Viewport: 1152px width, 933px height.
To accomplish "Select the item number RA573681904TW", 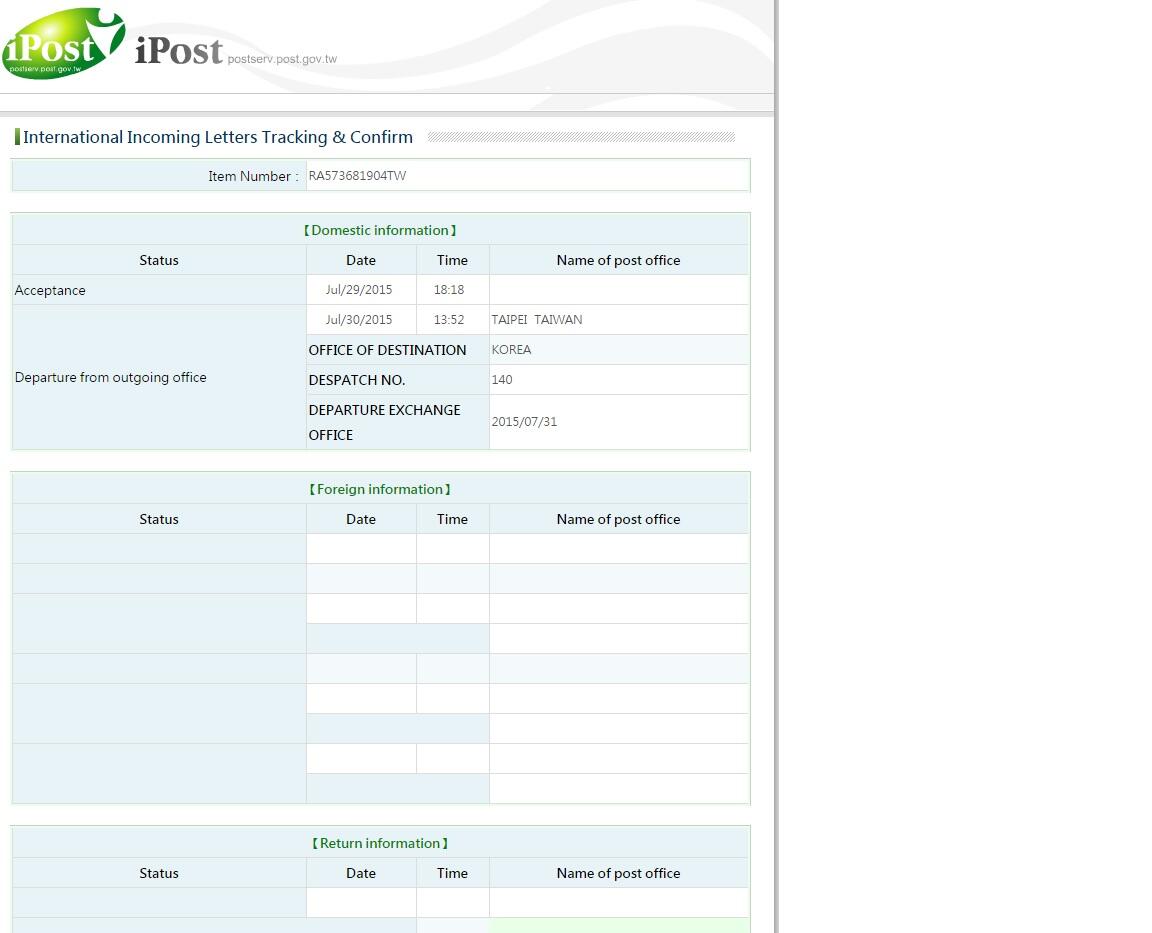I will point(357,176).
